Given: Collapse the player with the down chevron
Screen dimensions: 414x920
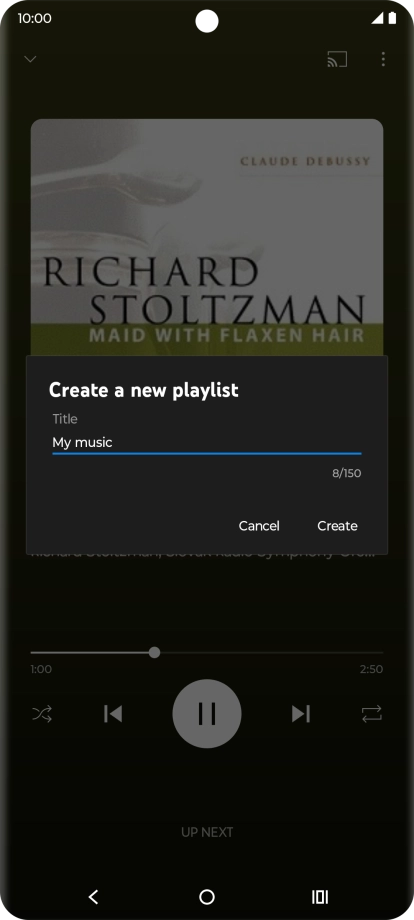Looking at the screenshot, I should click(30, 59).
